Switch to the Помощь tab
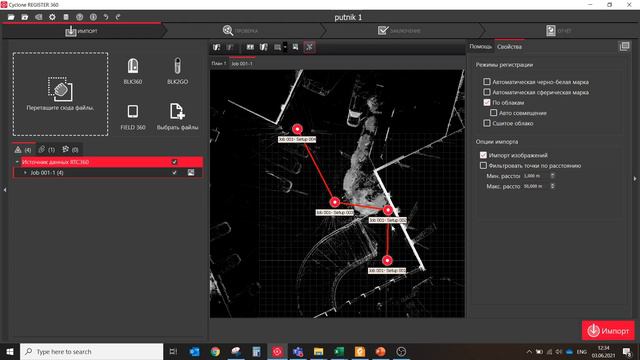Viewport: 640px width, 360px height. [x=480, y=47]
